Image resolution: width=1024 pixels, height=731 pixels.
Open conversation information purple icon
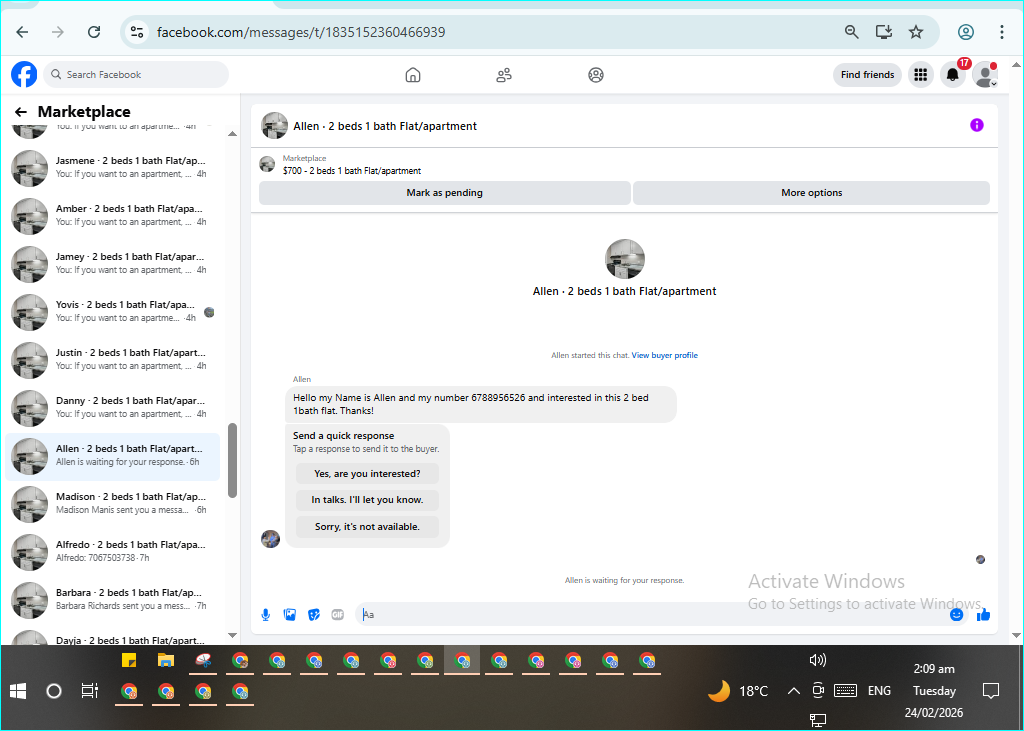pos(976,125)
